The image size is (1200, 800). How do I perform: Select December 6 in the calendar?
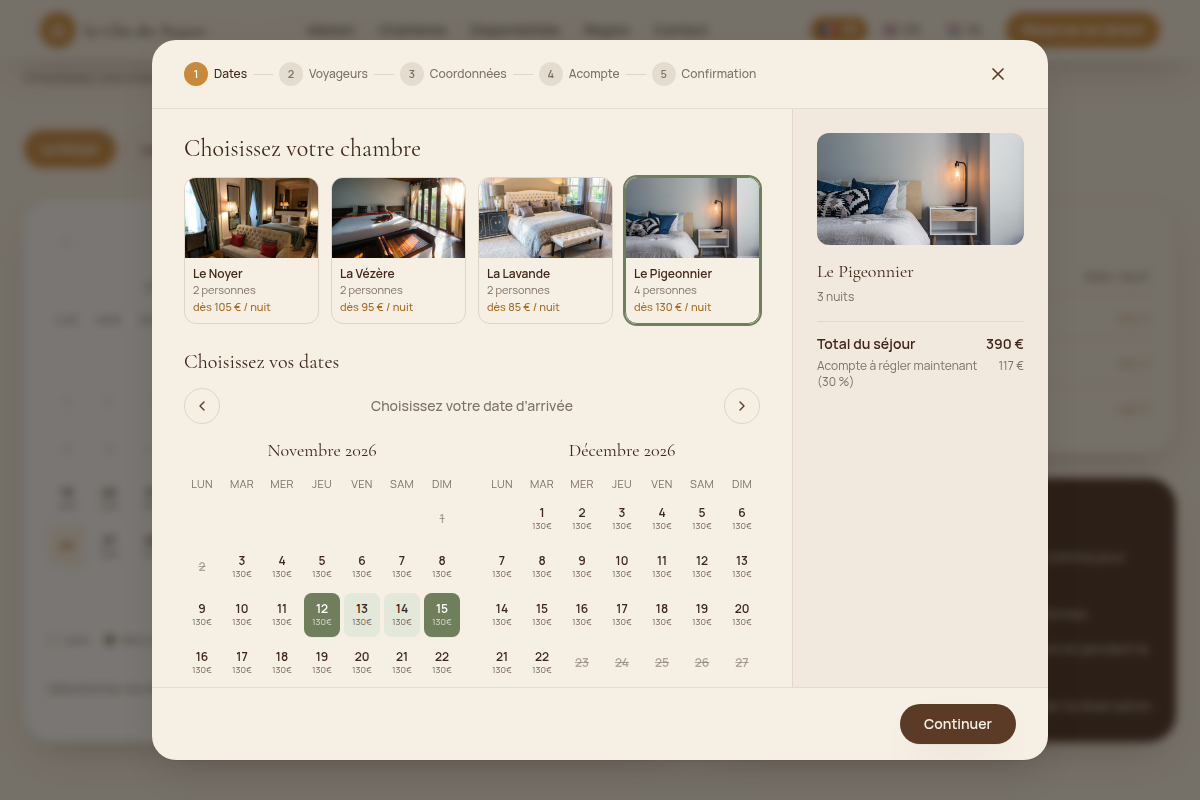point(742,518)
